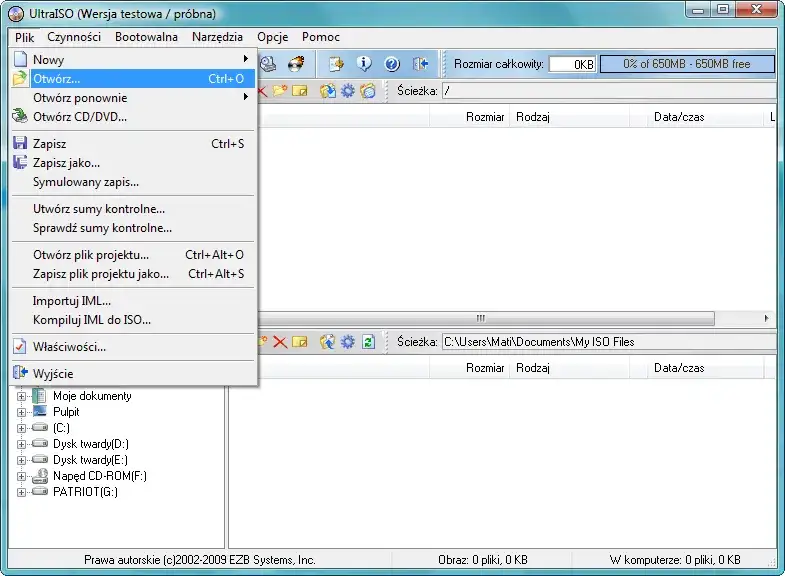Screen dimensions: 785x576
Task: Click the exit door icon in toolbar
Action: tap(421, 64)
